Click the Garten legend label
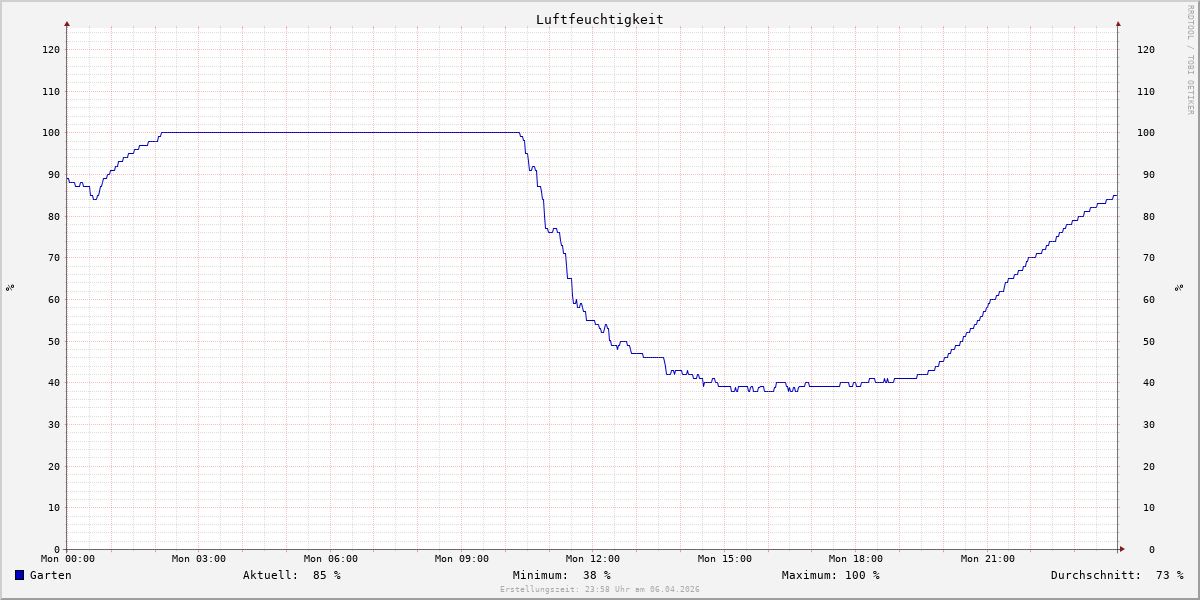 pyautogui.click(x=50, y=575)
